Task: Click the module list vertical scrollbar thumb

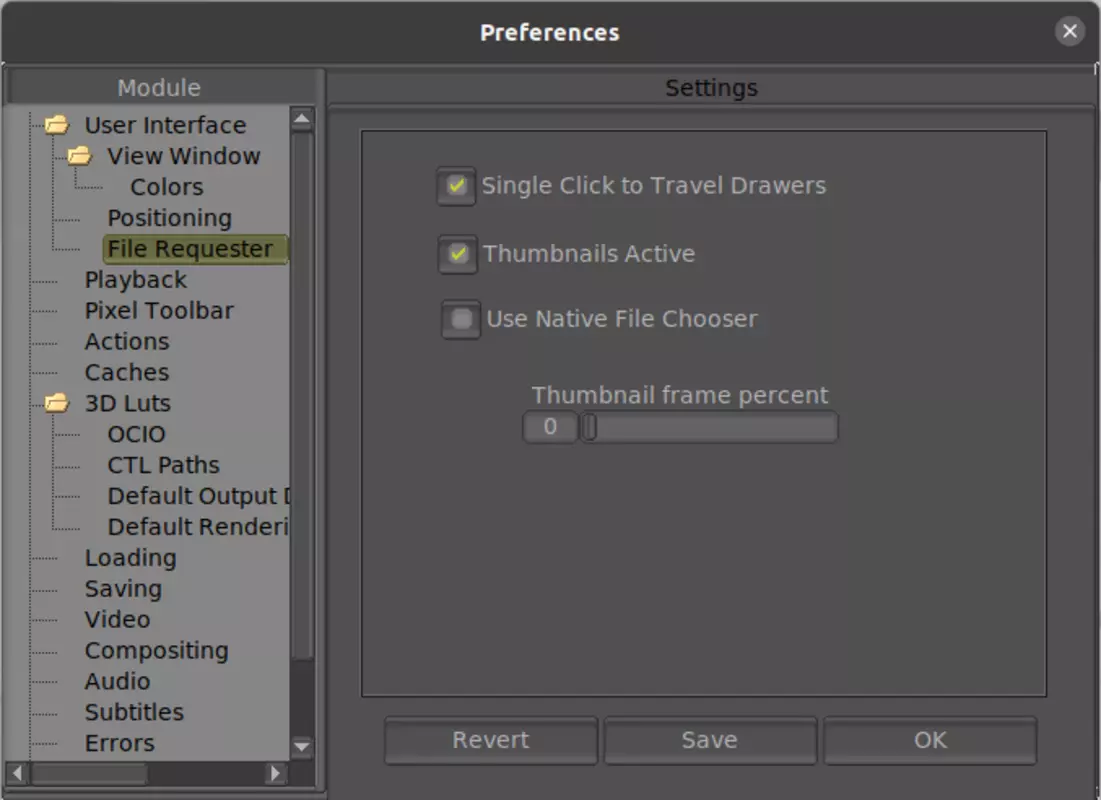Action: 302,395
